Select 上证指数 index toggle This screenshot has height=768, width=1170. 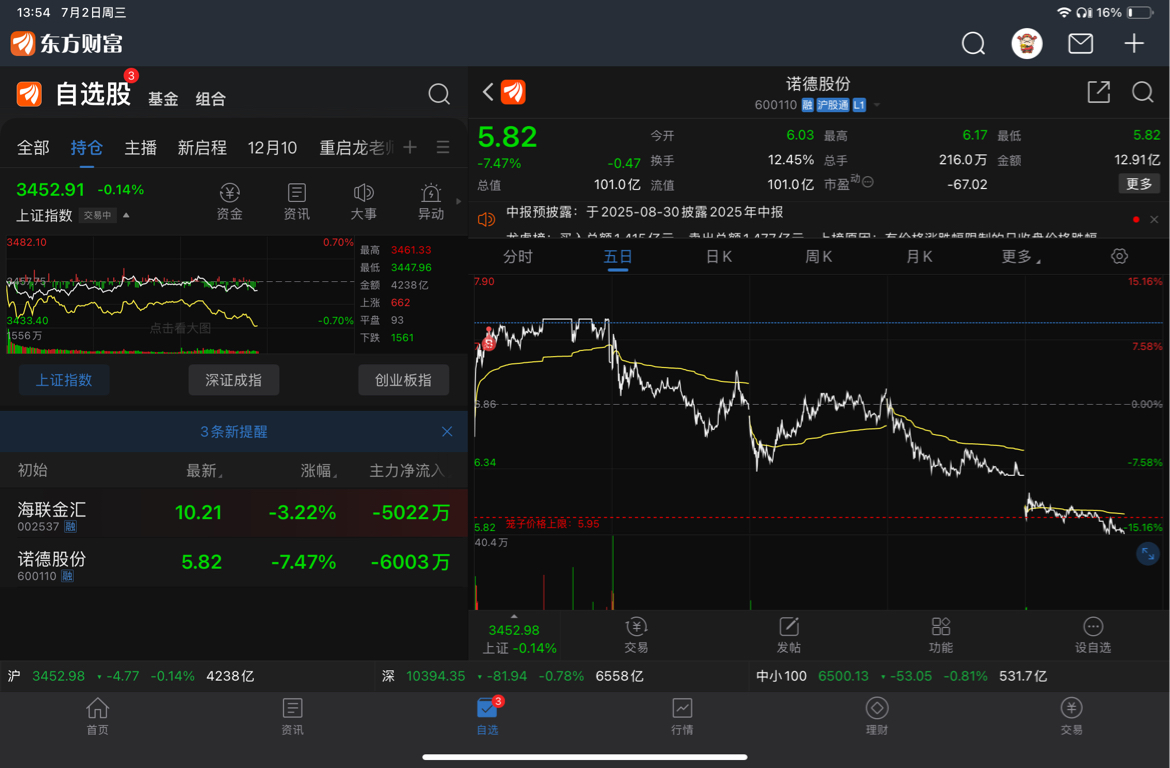click(64, 380)
